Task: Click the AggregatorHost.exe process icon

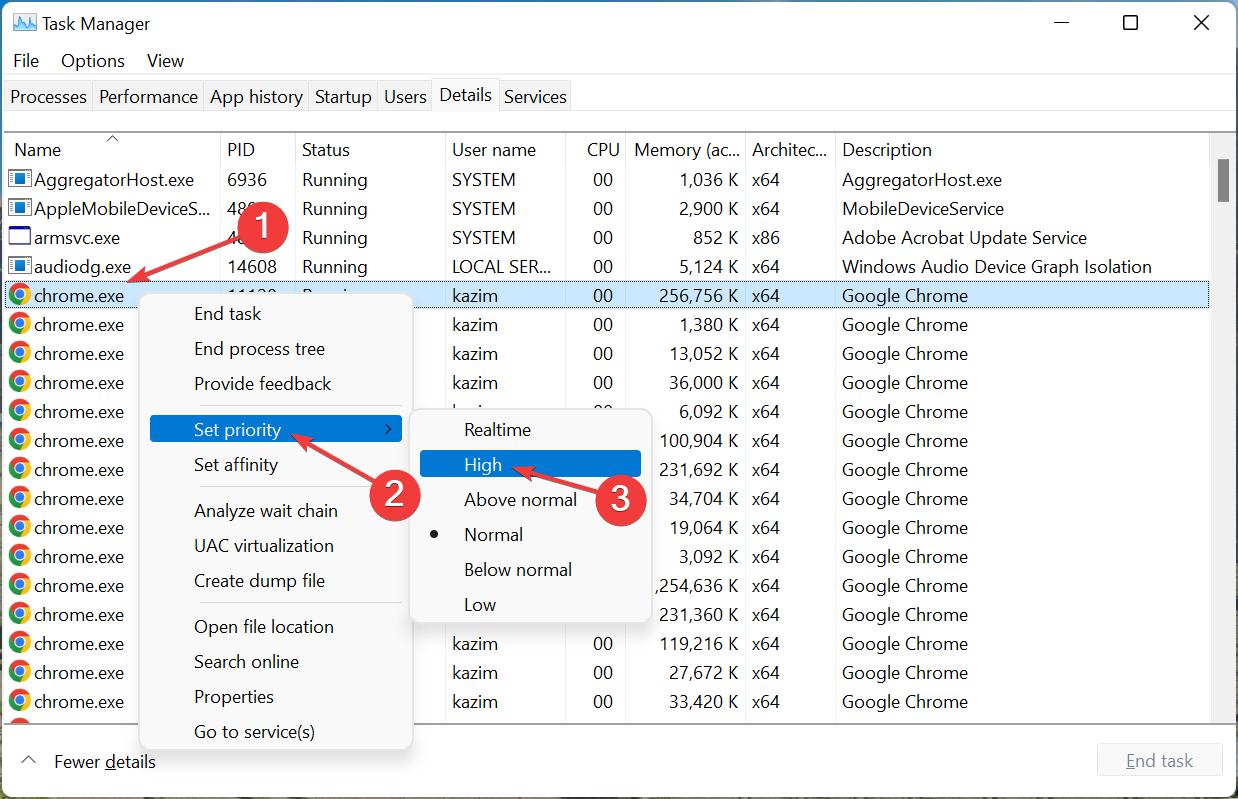Action: (19, 180)
